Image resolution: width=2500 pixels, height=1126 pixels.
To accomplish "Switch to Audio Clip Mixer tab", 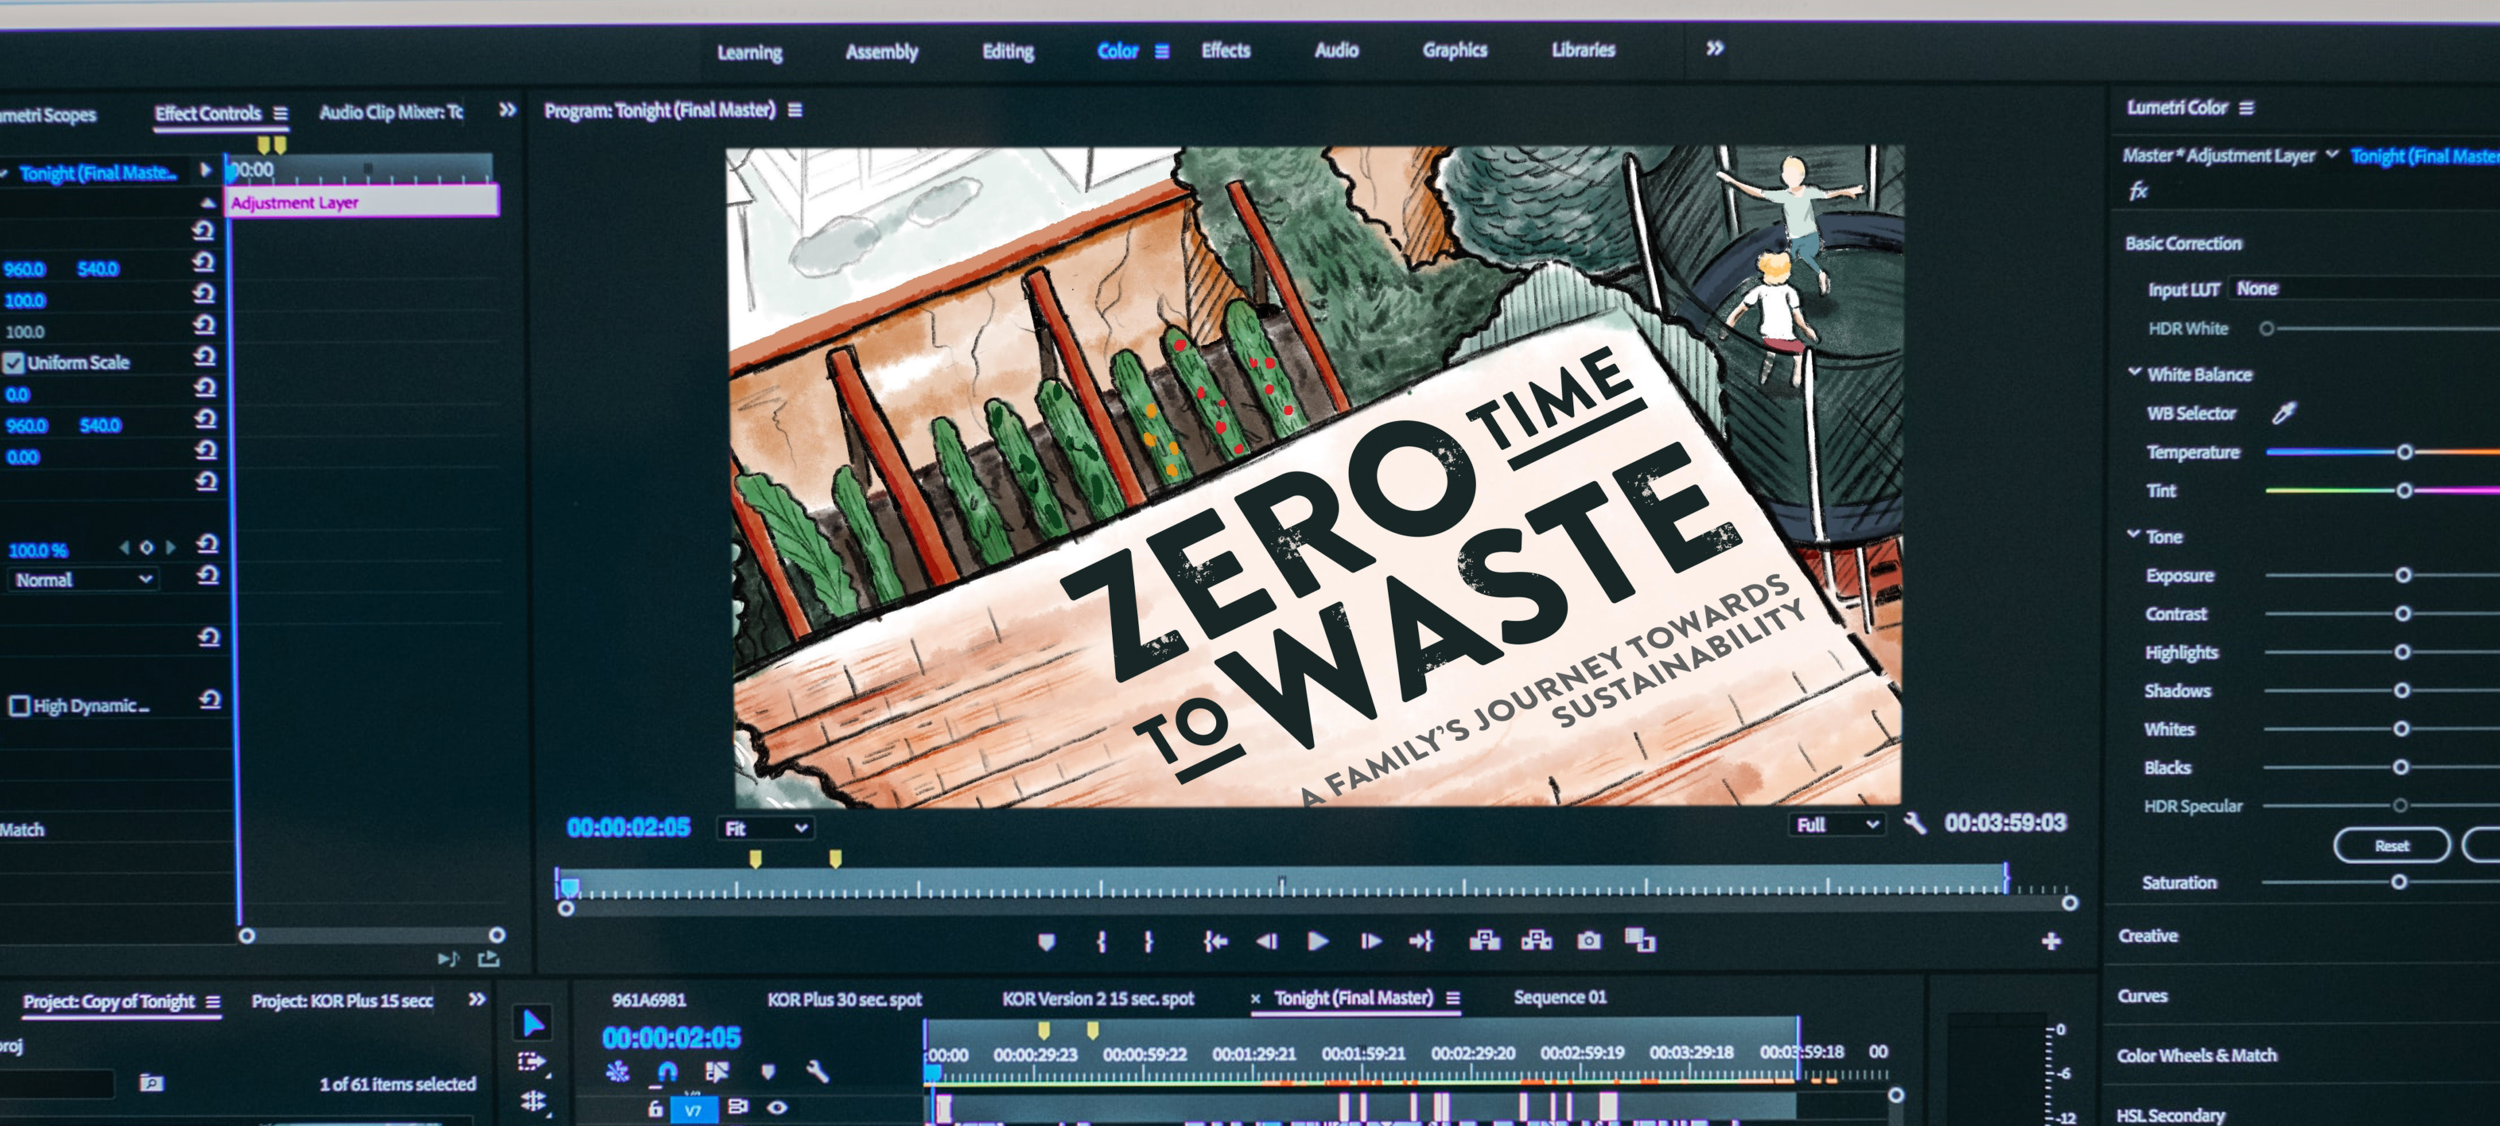I will pos(390,112).
